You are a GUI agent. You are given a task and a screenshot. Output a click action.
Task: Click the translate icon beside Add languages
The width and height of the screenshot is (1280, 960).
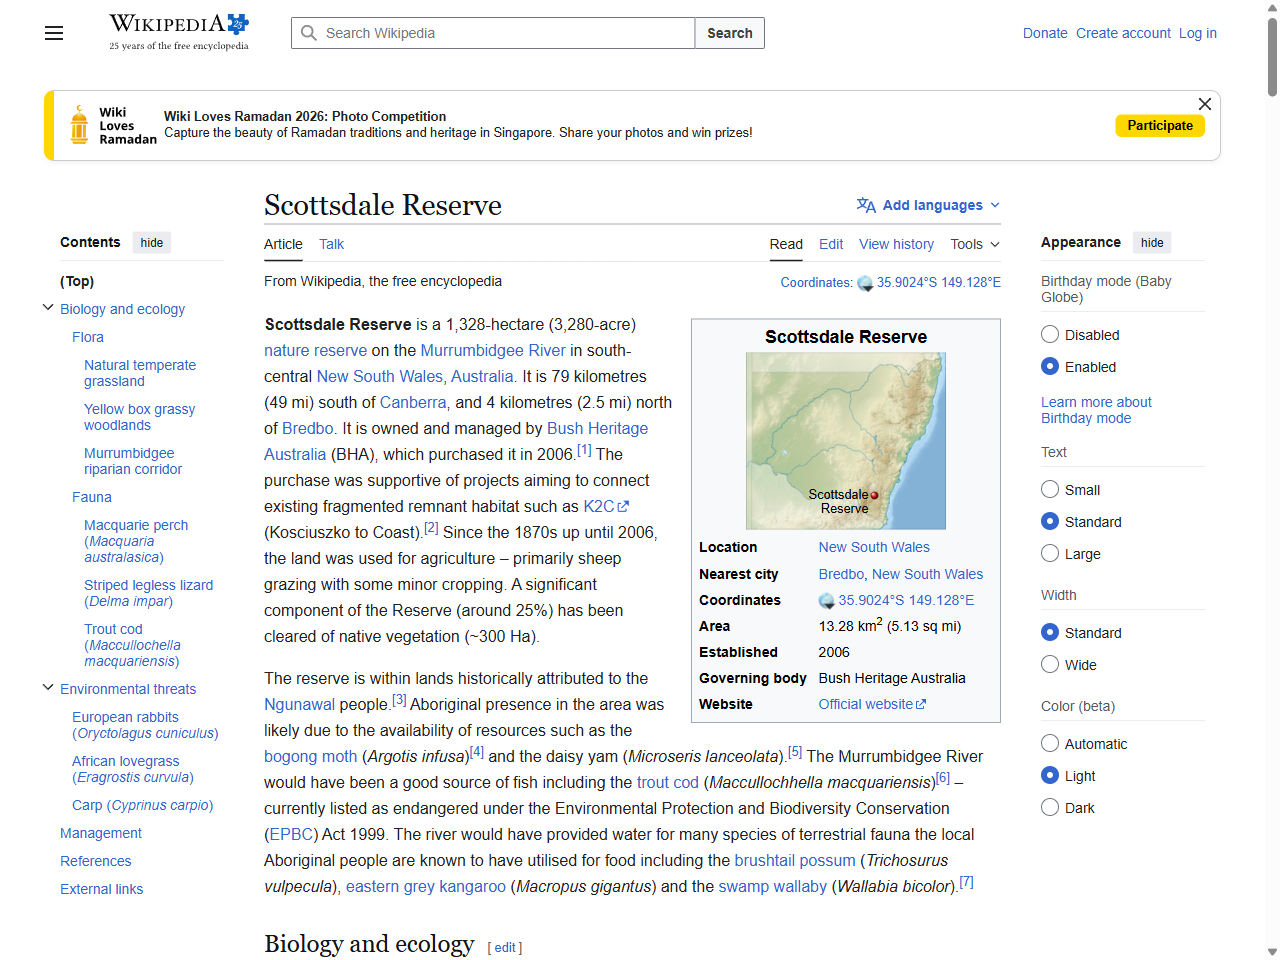coord(866,205)
